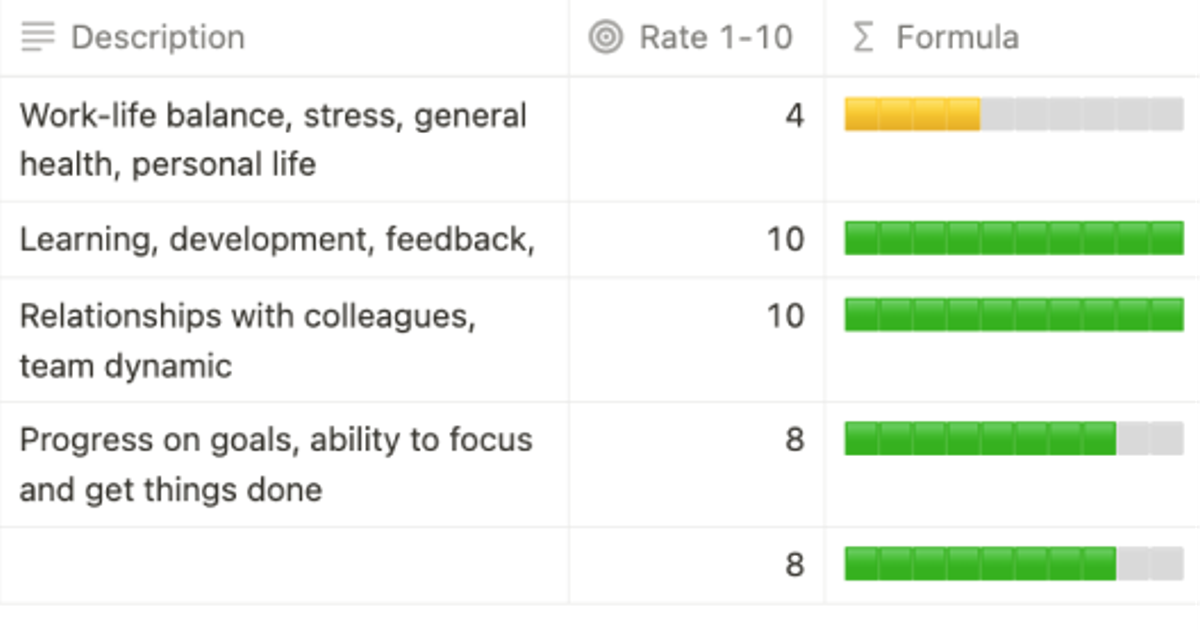Click rating 8 in the last row
Image resolution: width=1200 pixels, height=630 pixels.
click(x=794, y=565)
